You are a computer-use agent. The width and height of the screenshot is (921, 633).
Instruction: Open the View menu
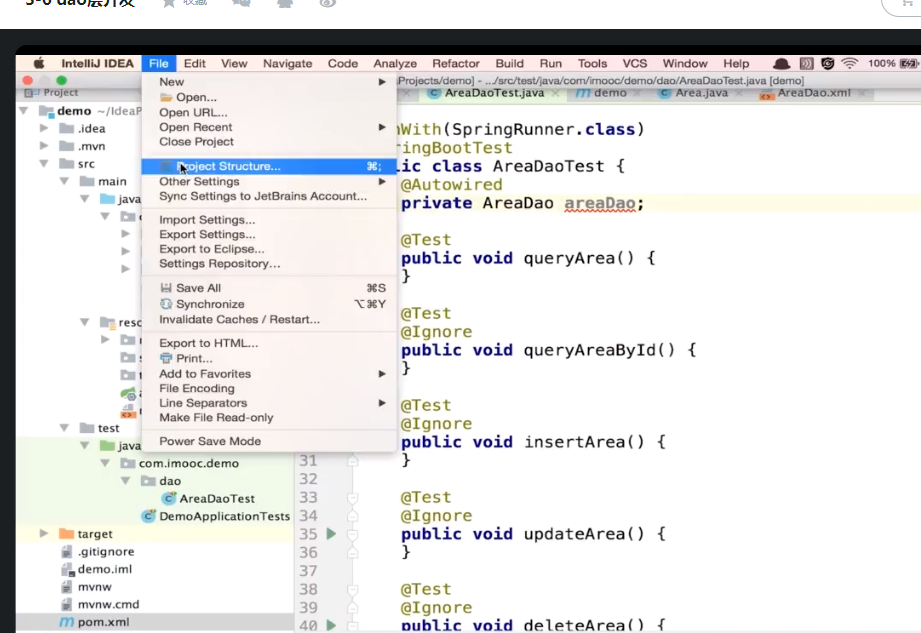234,63
